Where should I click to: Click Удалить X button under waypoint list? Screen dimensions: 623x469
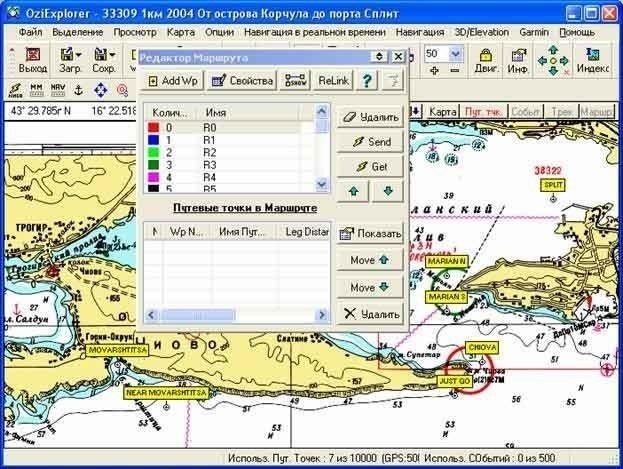370,314
